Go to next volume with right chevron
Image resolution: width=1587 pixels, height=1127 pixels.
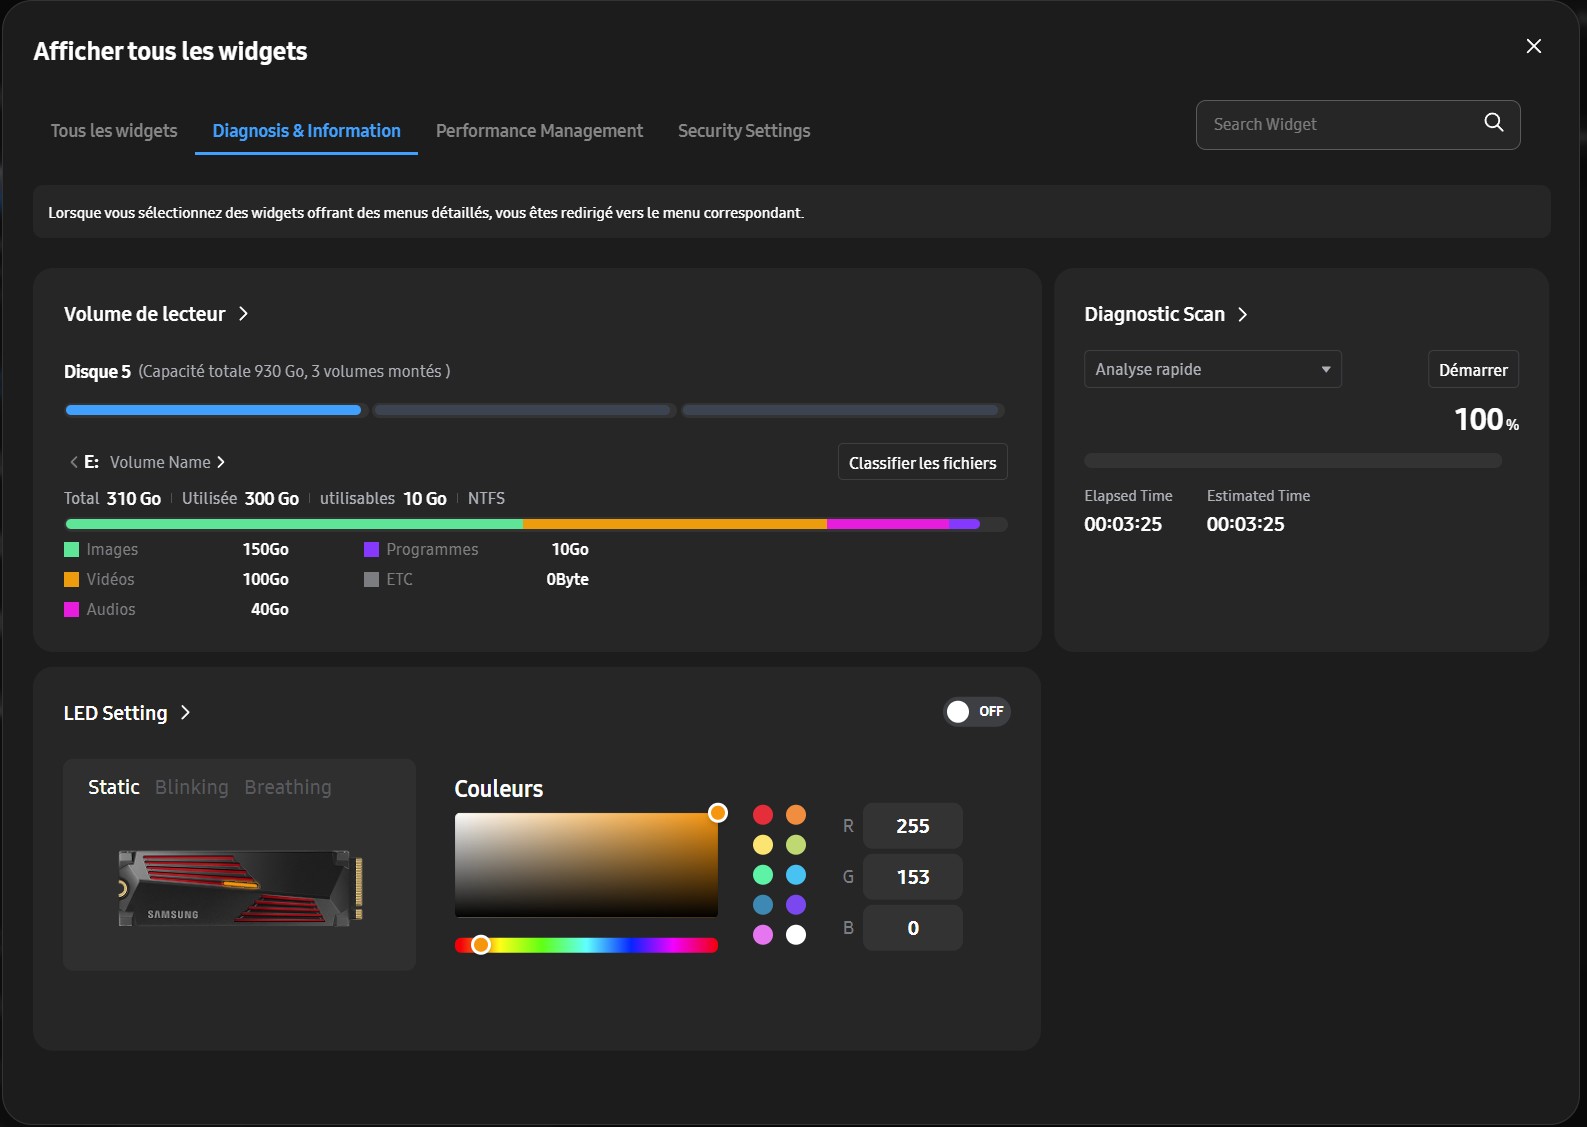pos(221,462)
